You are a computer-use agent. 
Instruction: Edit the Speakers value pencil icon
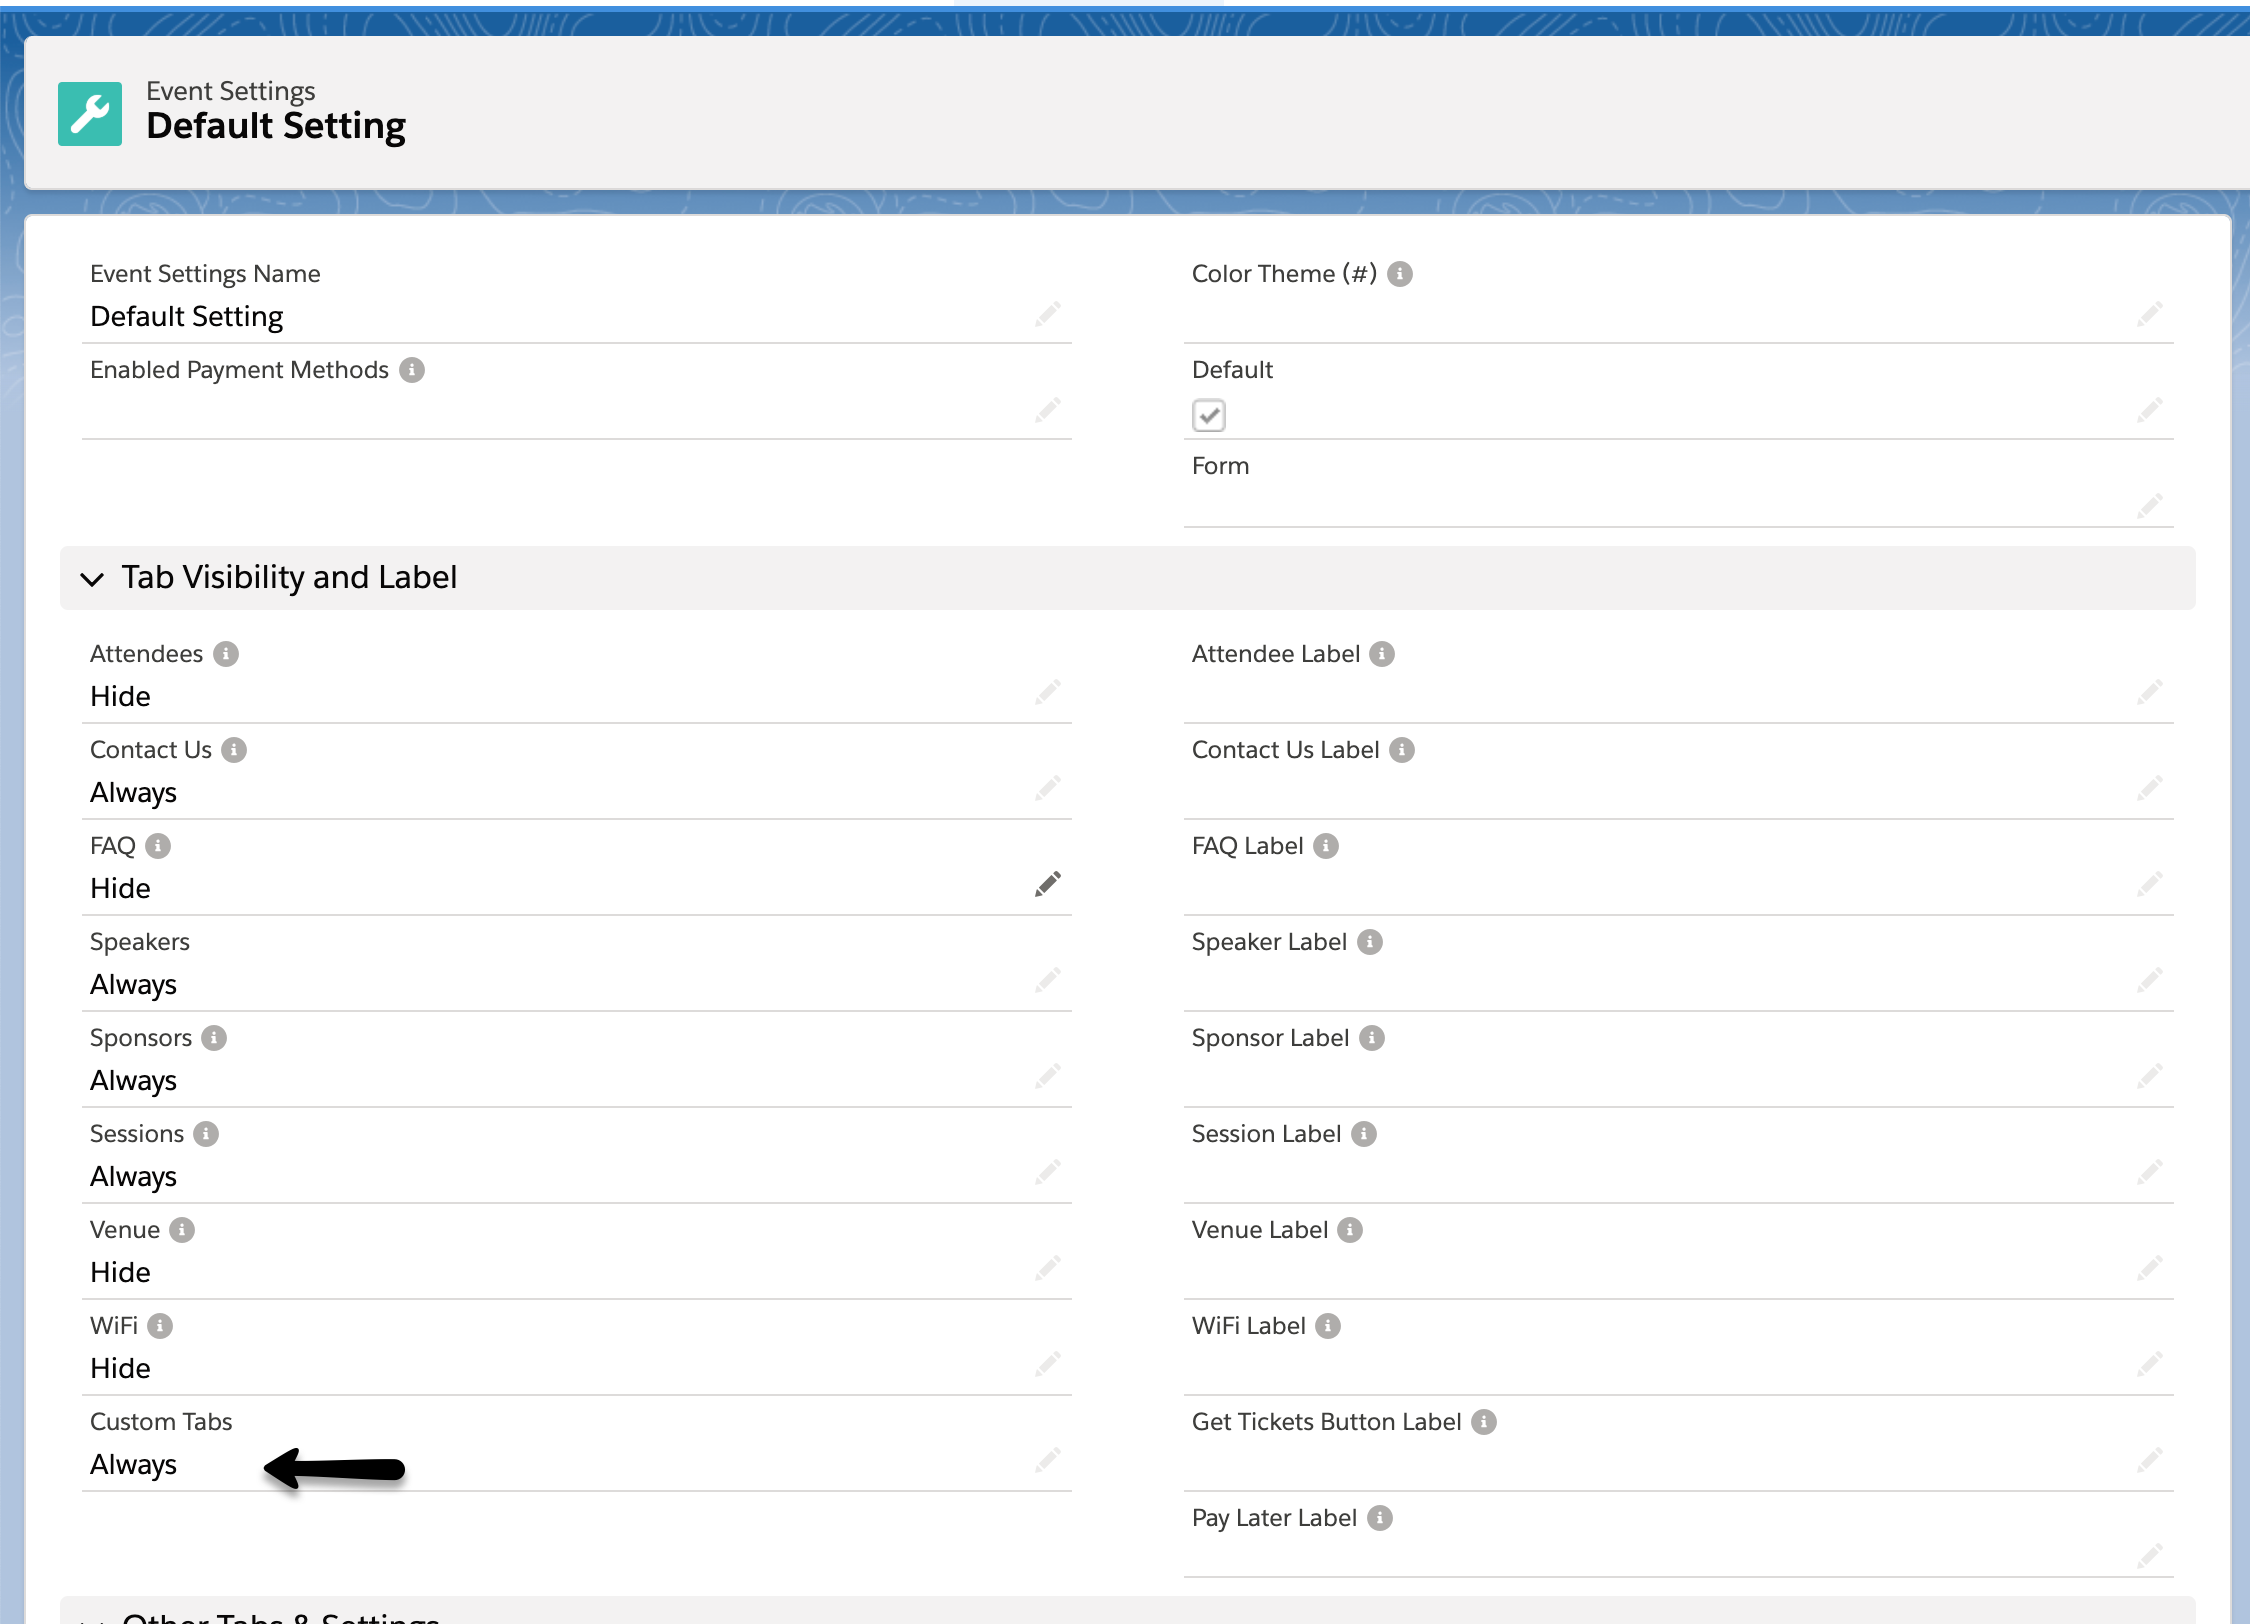[x=1047, y=981]
